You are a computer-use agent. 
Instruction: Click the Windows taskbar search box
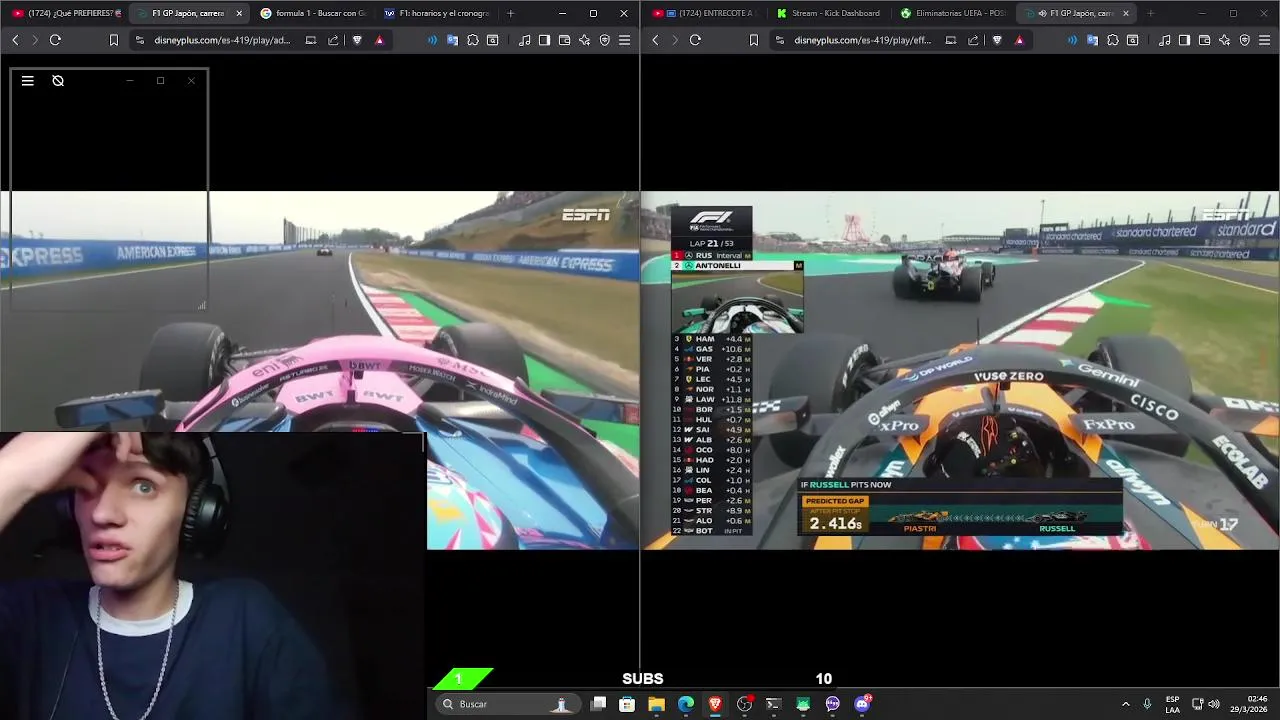click(507, 704)
